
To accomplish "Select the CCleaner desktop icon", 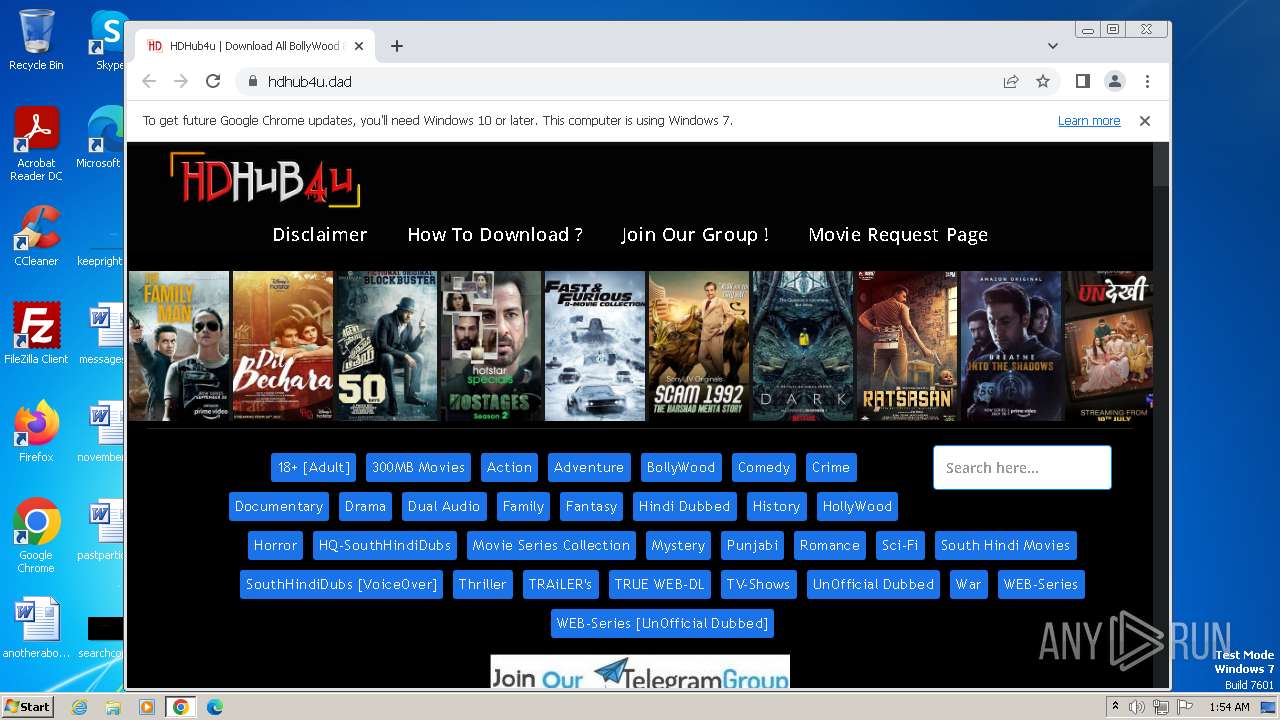I will click(36, 236).
